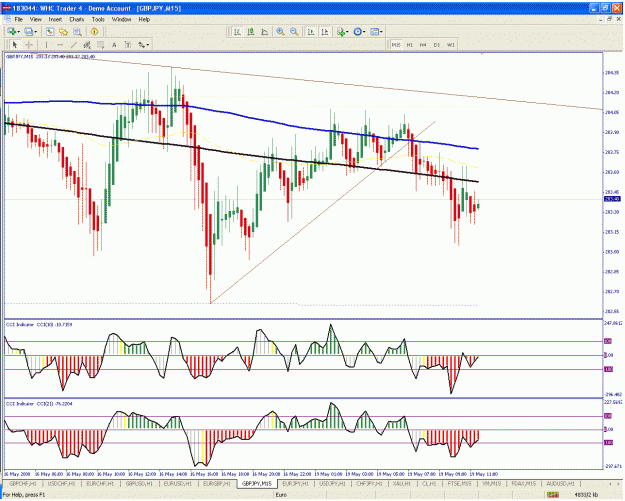Toggle Auto Scroll chart button

pyautogui.click(x=311, y=31)
